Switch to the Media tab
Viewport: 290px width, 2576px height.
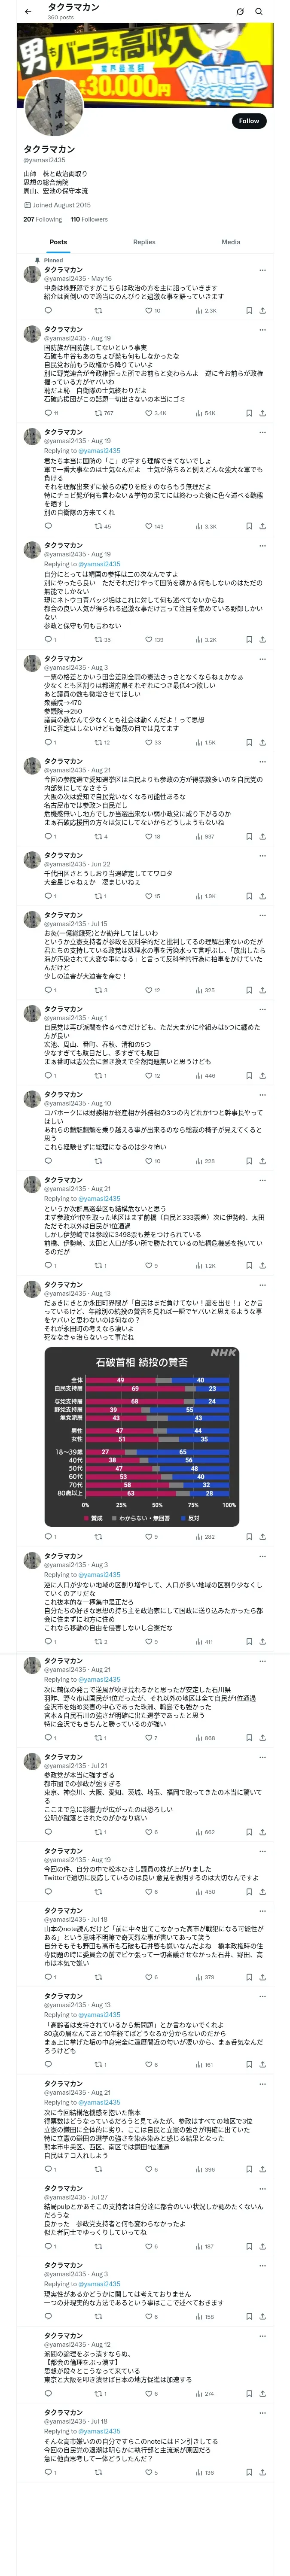[231, 242]
